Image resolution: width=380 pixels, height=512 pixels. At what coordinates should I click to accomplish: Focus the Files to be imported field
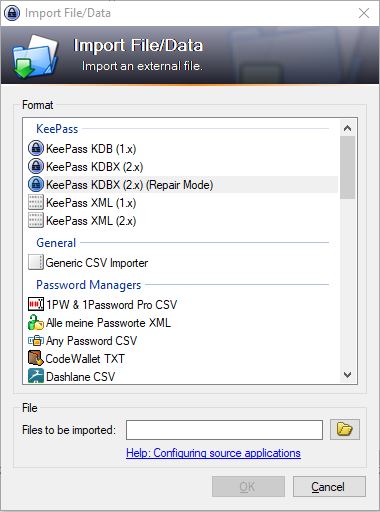point(224,430)
